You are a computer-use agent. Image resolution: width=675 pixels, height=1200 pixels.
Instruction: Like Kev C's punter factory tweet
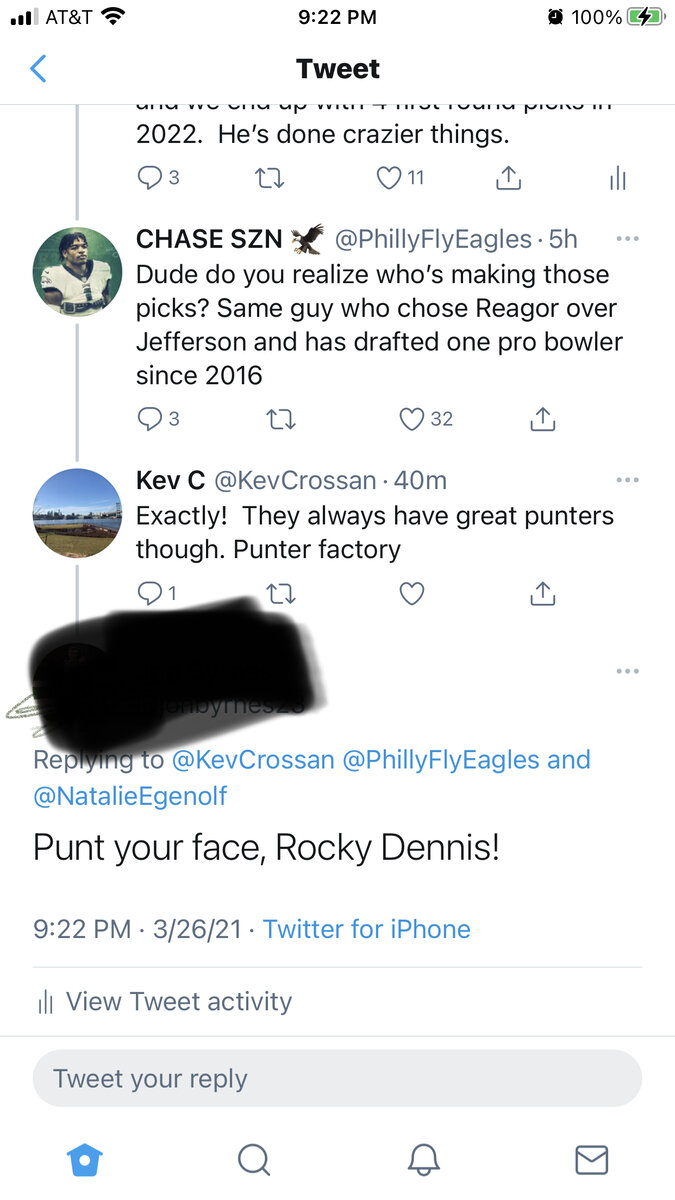pyautogui.click(x=412, y=594)
